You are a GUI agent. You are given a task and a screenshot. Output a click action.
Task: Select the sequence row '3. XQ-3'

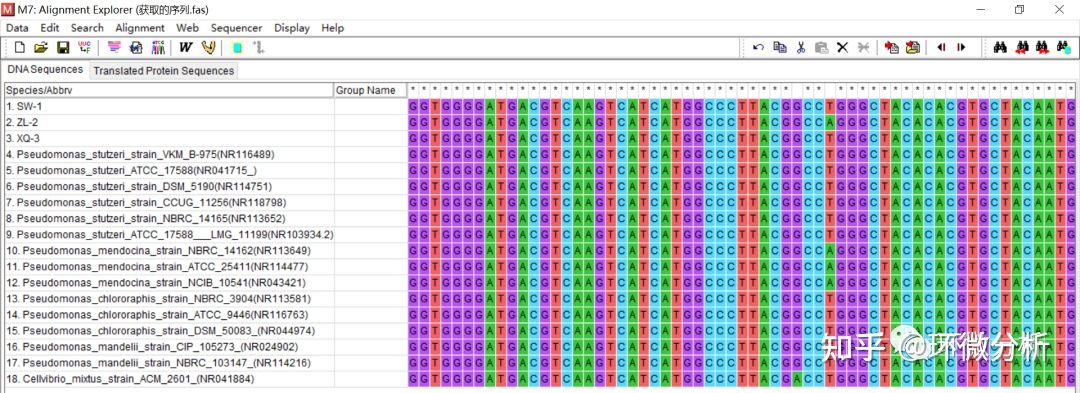[169, 138]
